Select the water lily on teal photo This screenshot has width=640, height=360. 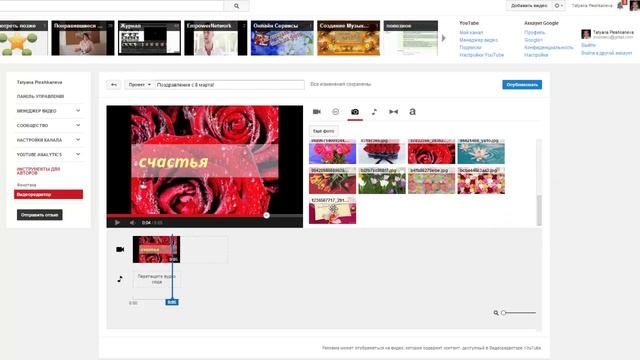tap(481, 152)
